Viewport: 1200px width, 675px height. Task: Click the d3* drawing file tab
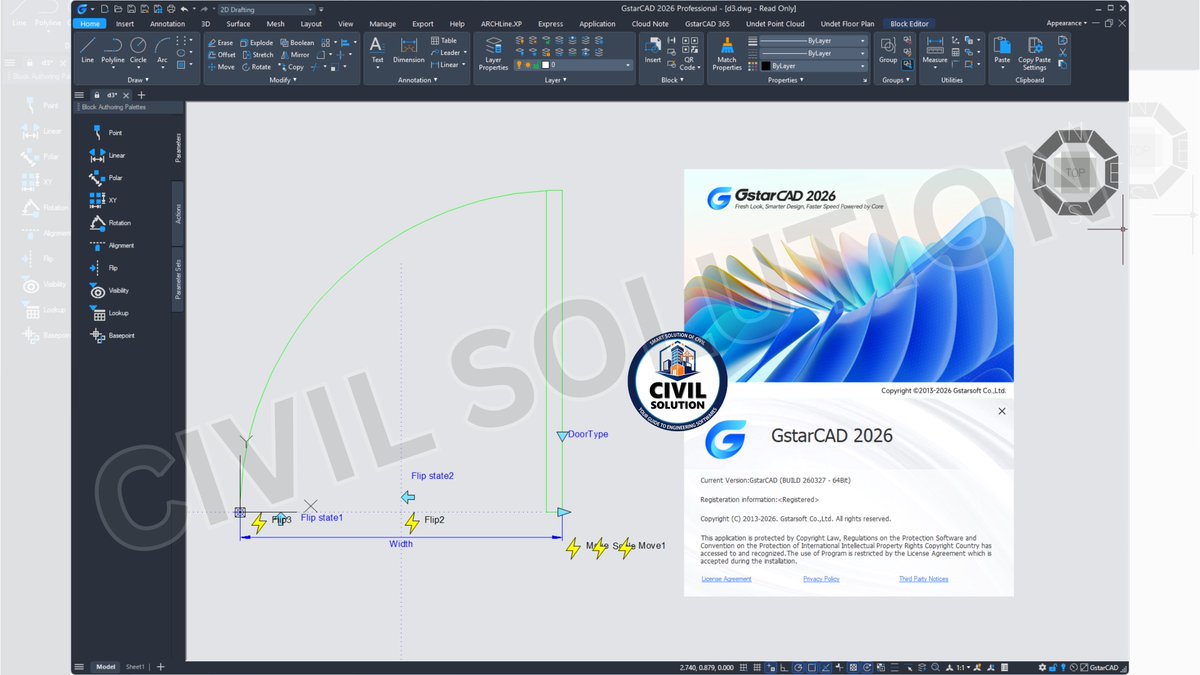(x=112, y=94)
